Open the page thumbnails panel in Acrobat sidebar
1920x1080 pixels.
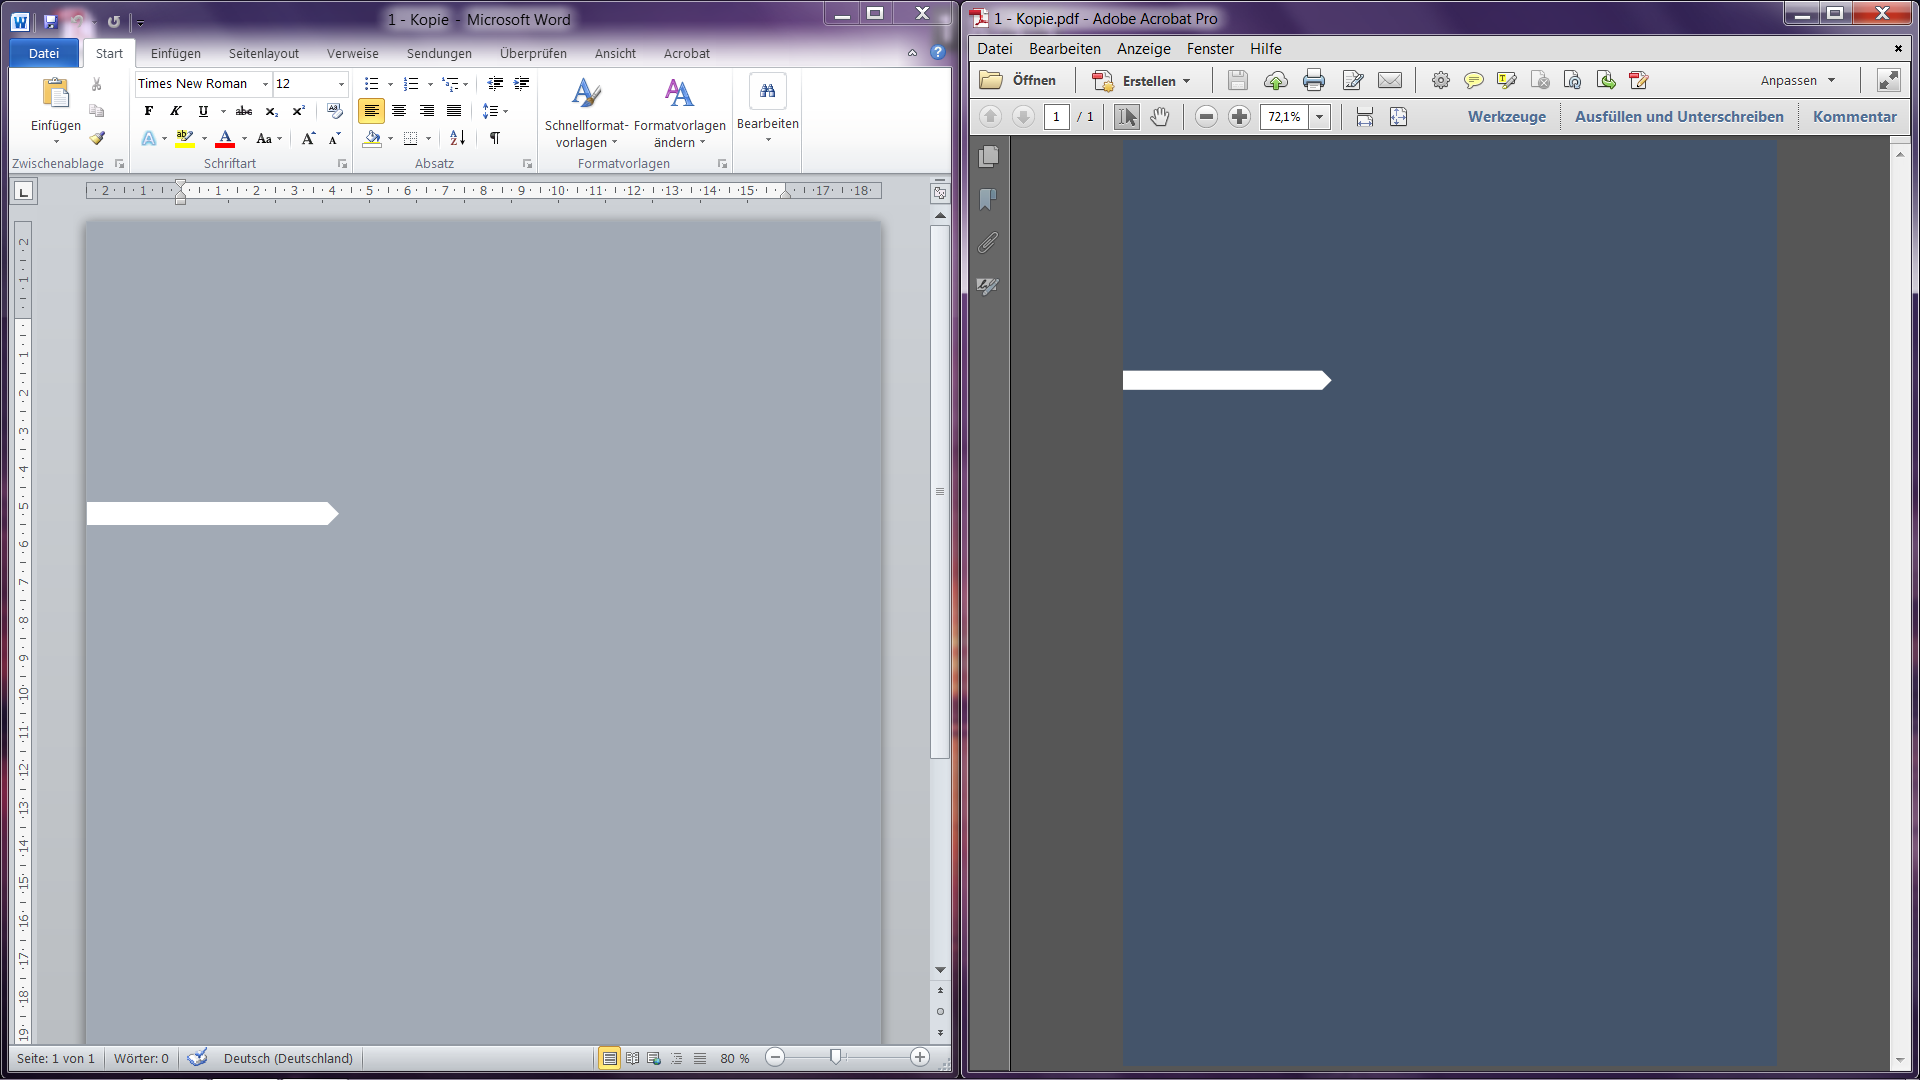click(989, 157)
